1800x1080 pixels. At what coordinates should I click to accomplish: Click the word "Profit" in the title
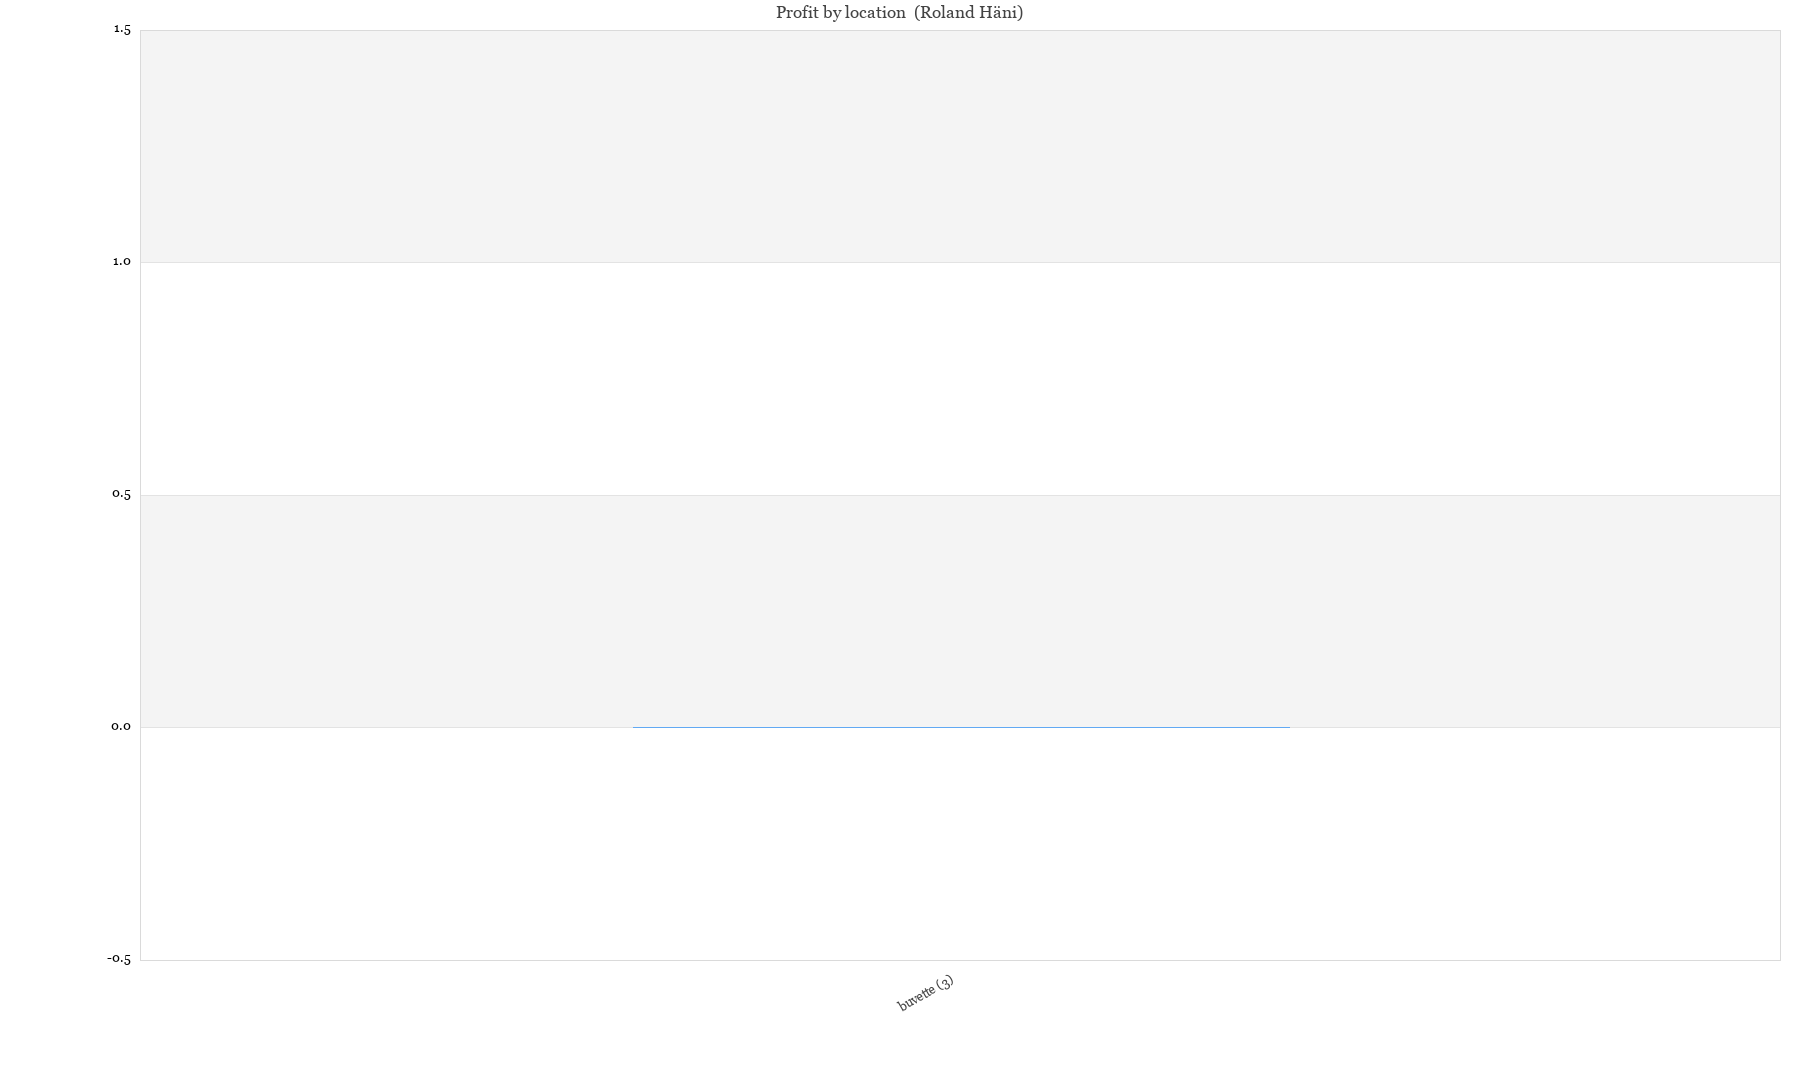click(797, 13)
